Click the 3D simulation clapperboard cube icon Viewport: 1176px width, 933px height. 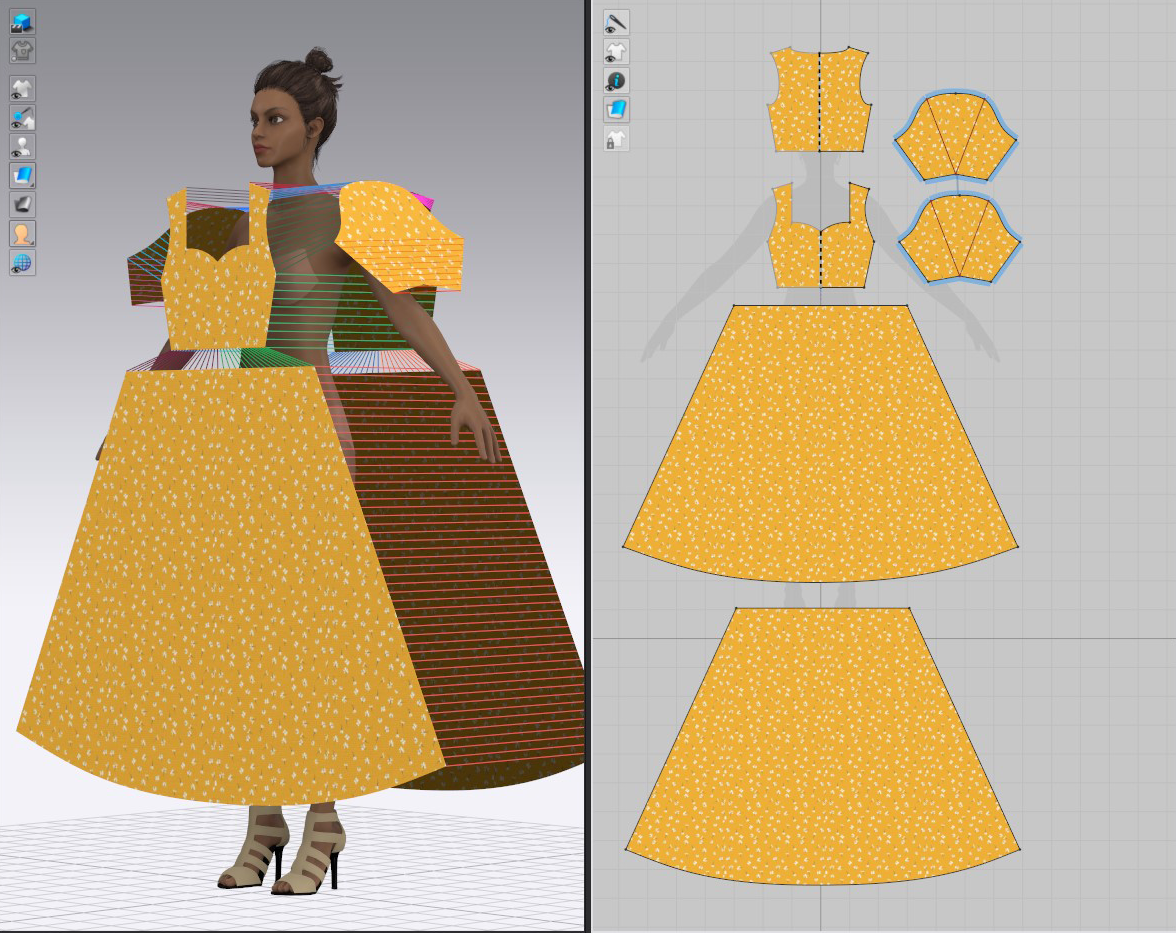pyautogui.click(x=22, y=22)
